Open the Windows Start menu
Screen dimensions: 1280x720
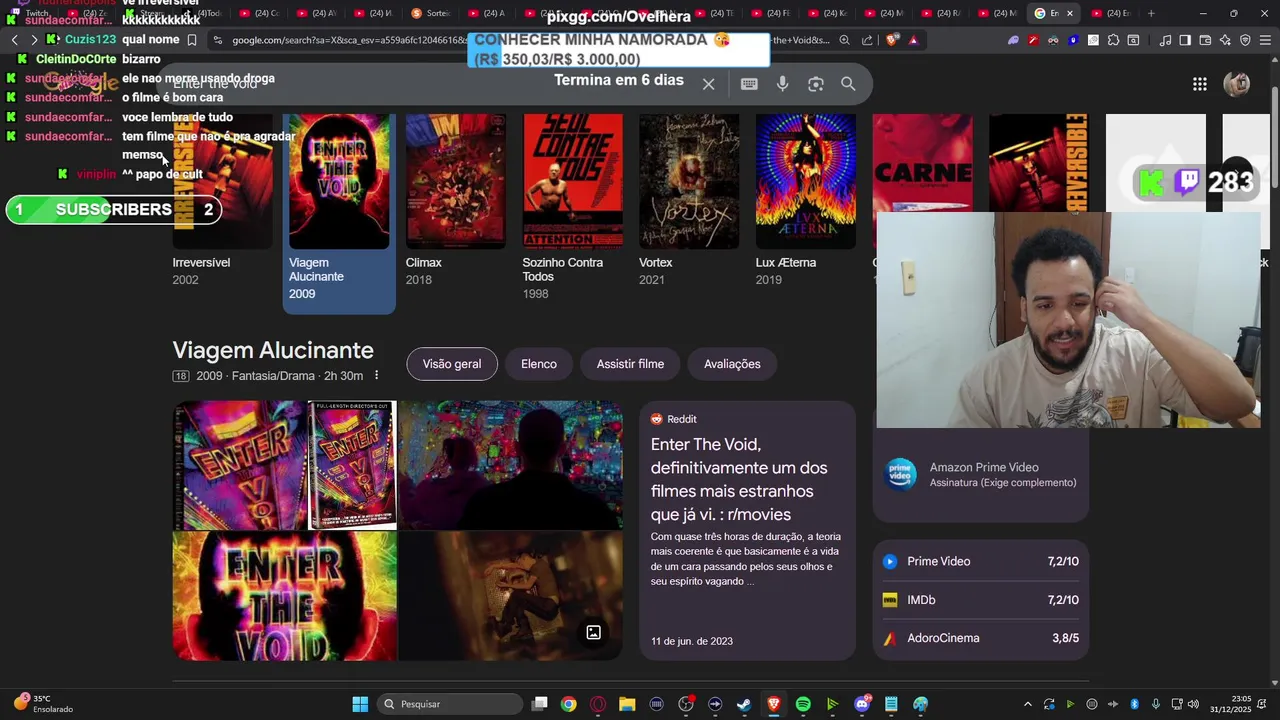click(x=360, y=704)
